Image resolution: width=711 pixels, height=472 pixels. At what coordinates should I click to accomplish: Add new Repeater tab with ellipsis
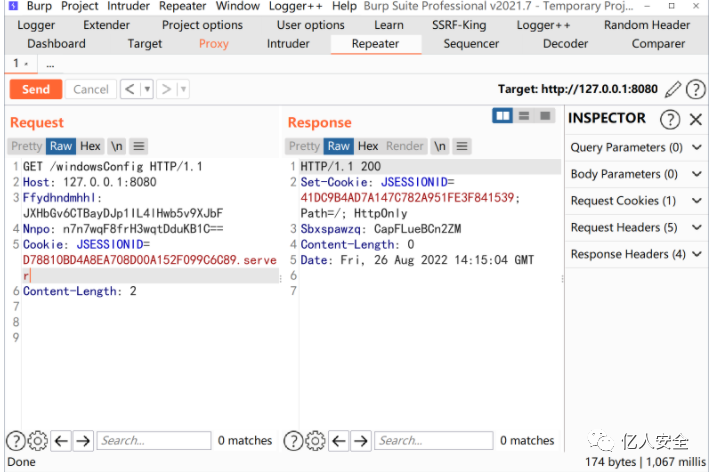[50, 65]
